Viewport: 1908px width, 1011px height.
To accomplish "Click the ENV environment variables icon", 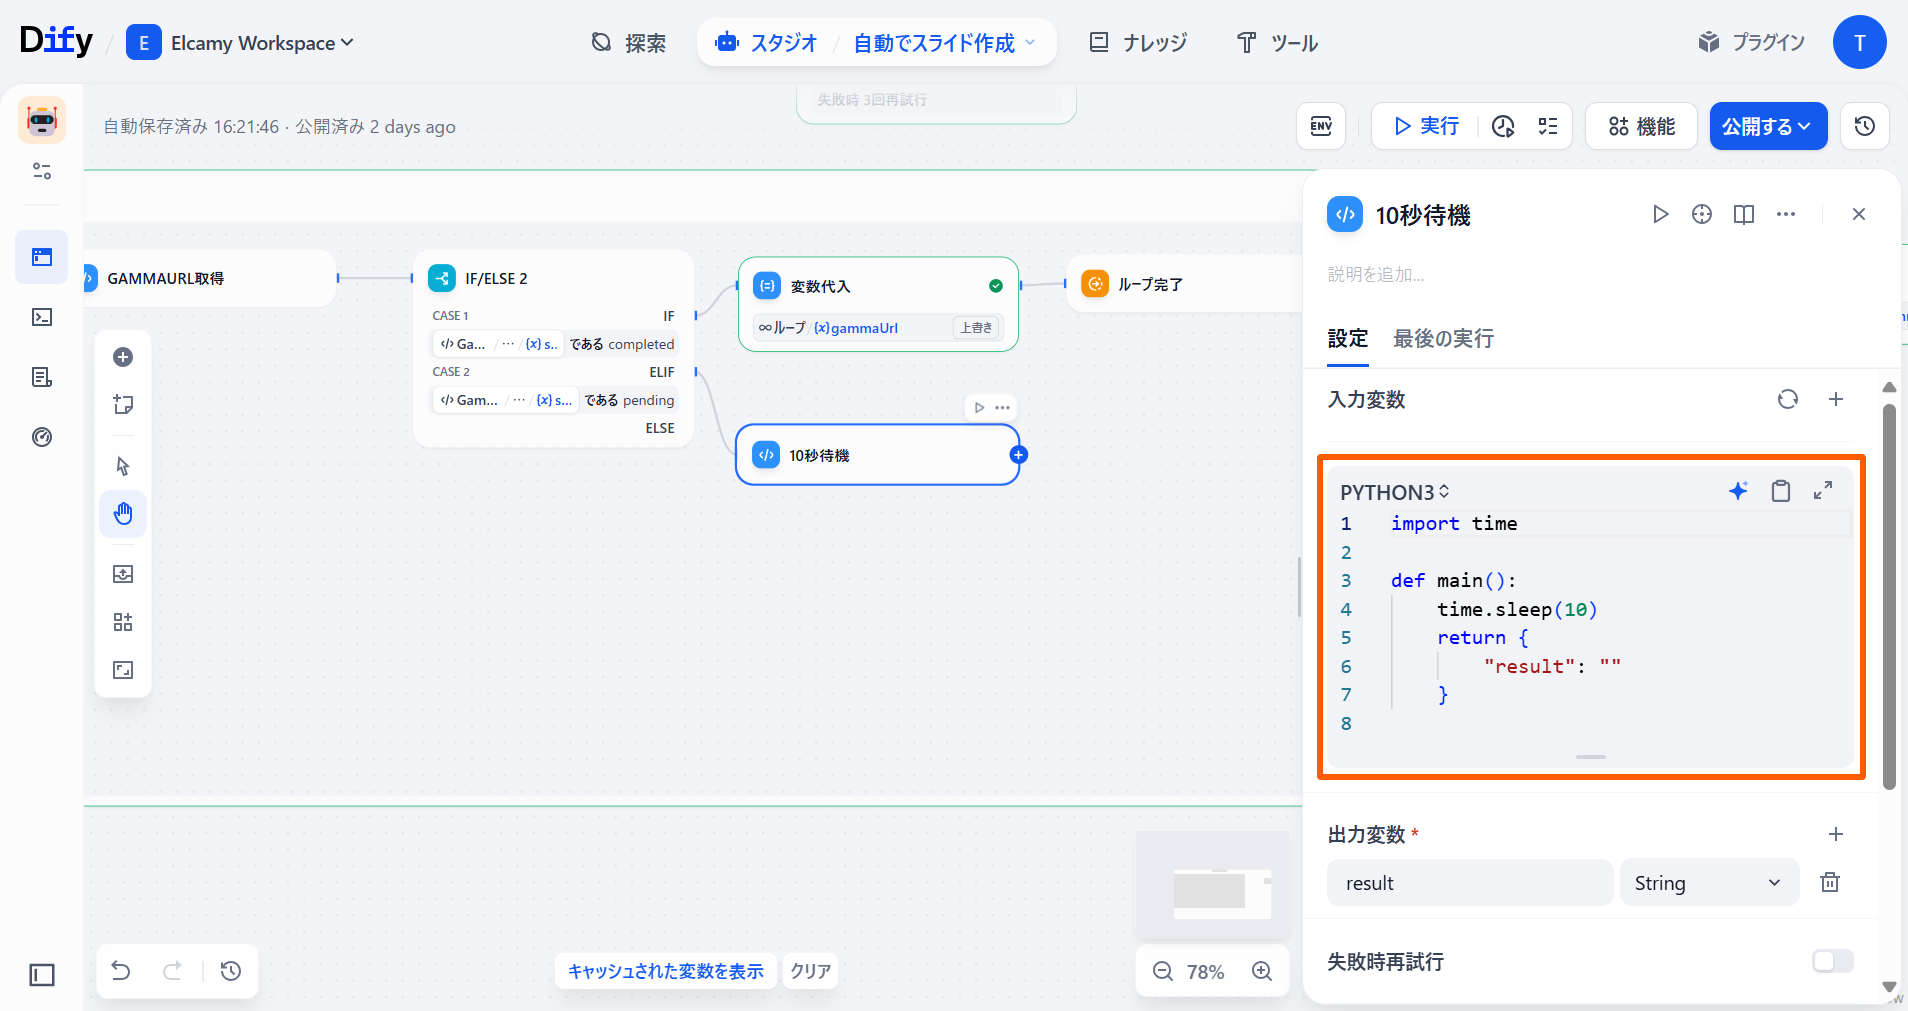I will pyautogui.click(x=1321, y=126).
